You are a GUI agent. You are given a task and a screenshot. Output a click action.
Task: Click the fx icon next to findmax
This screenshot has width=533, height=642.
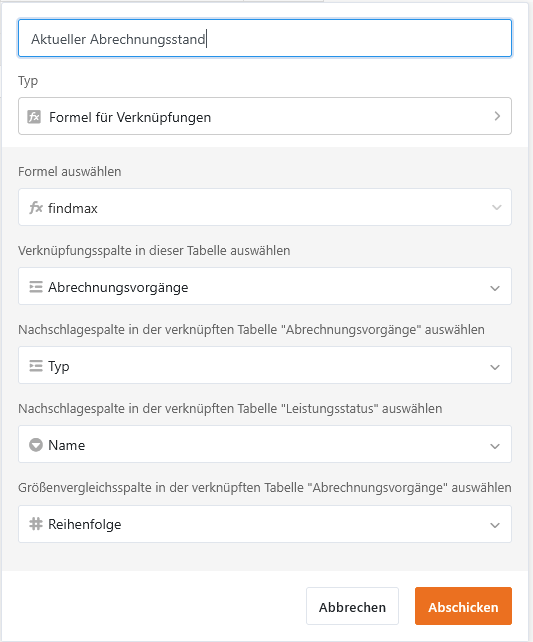(36, 208)
